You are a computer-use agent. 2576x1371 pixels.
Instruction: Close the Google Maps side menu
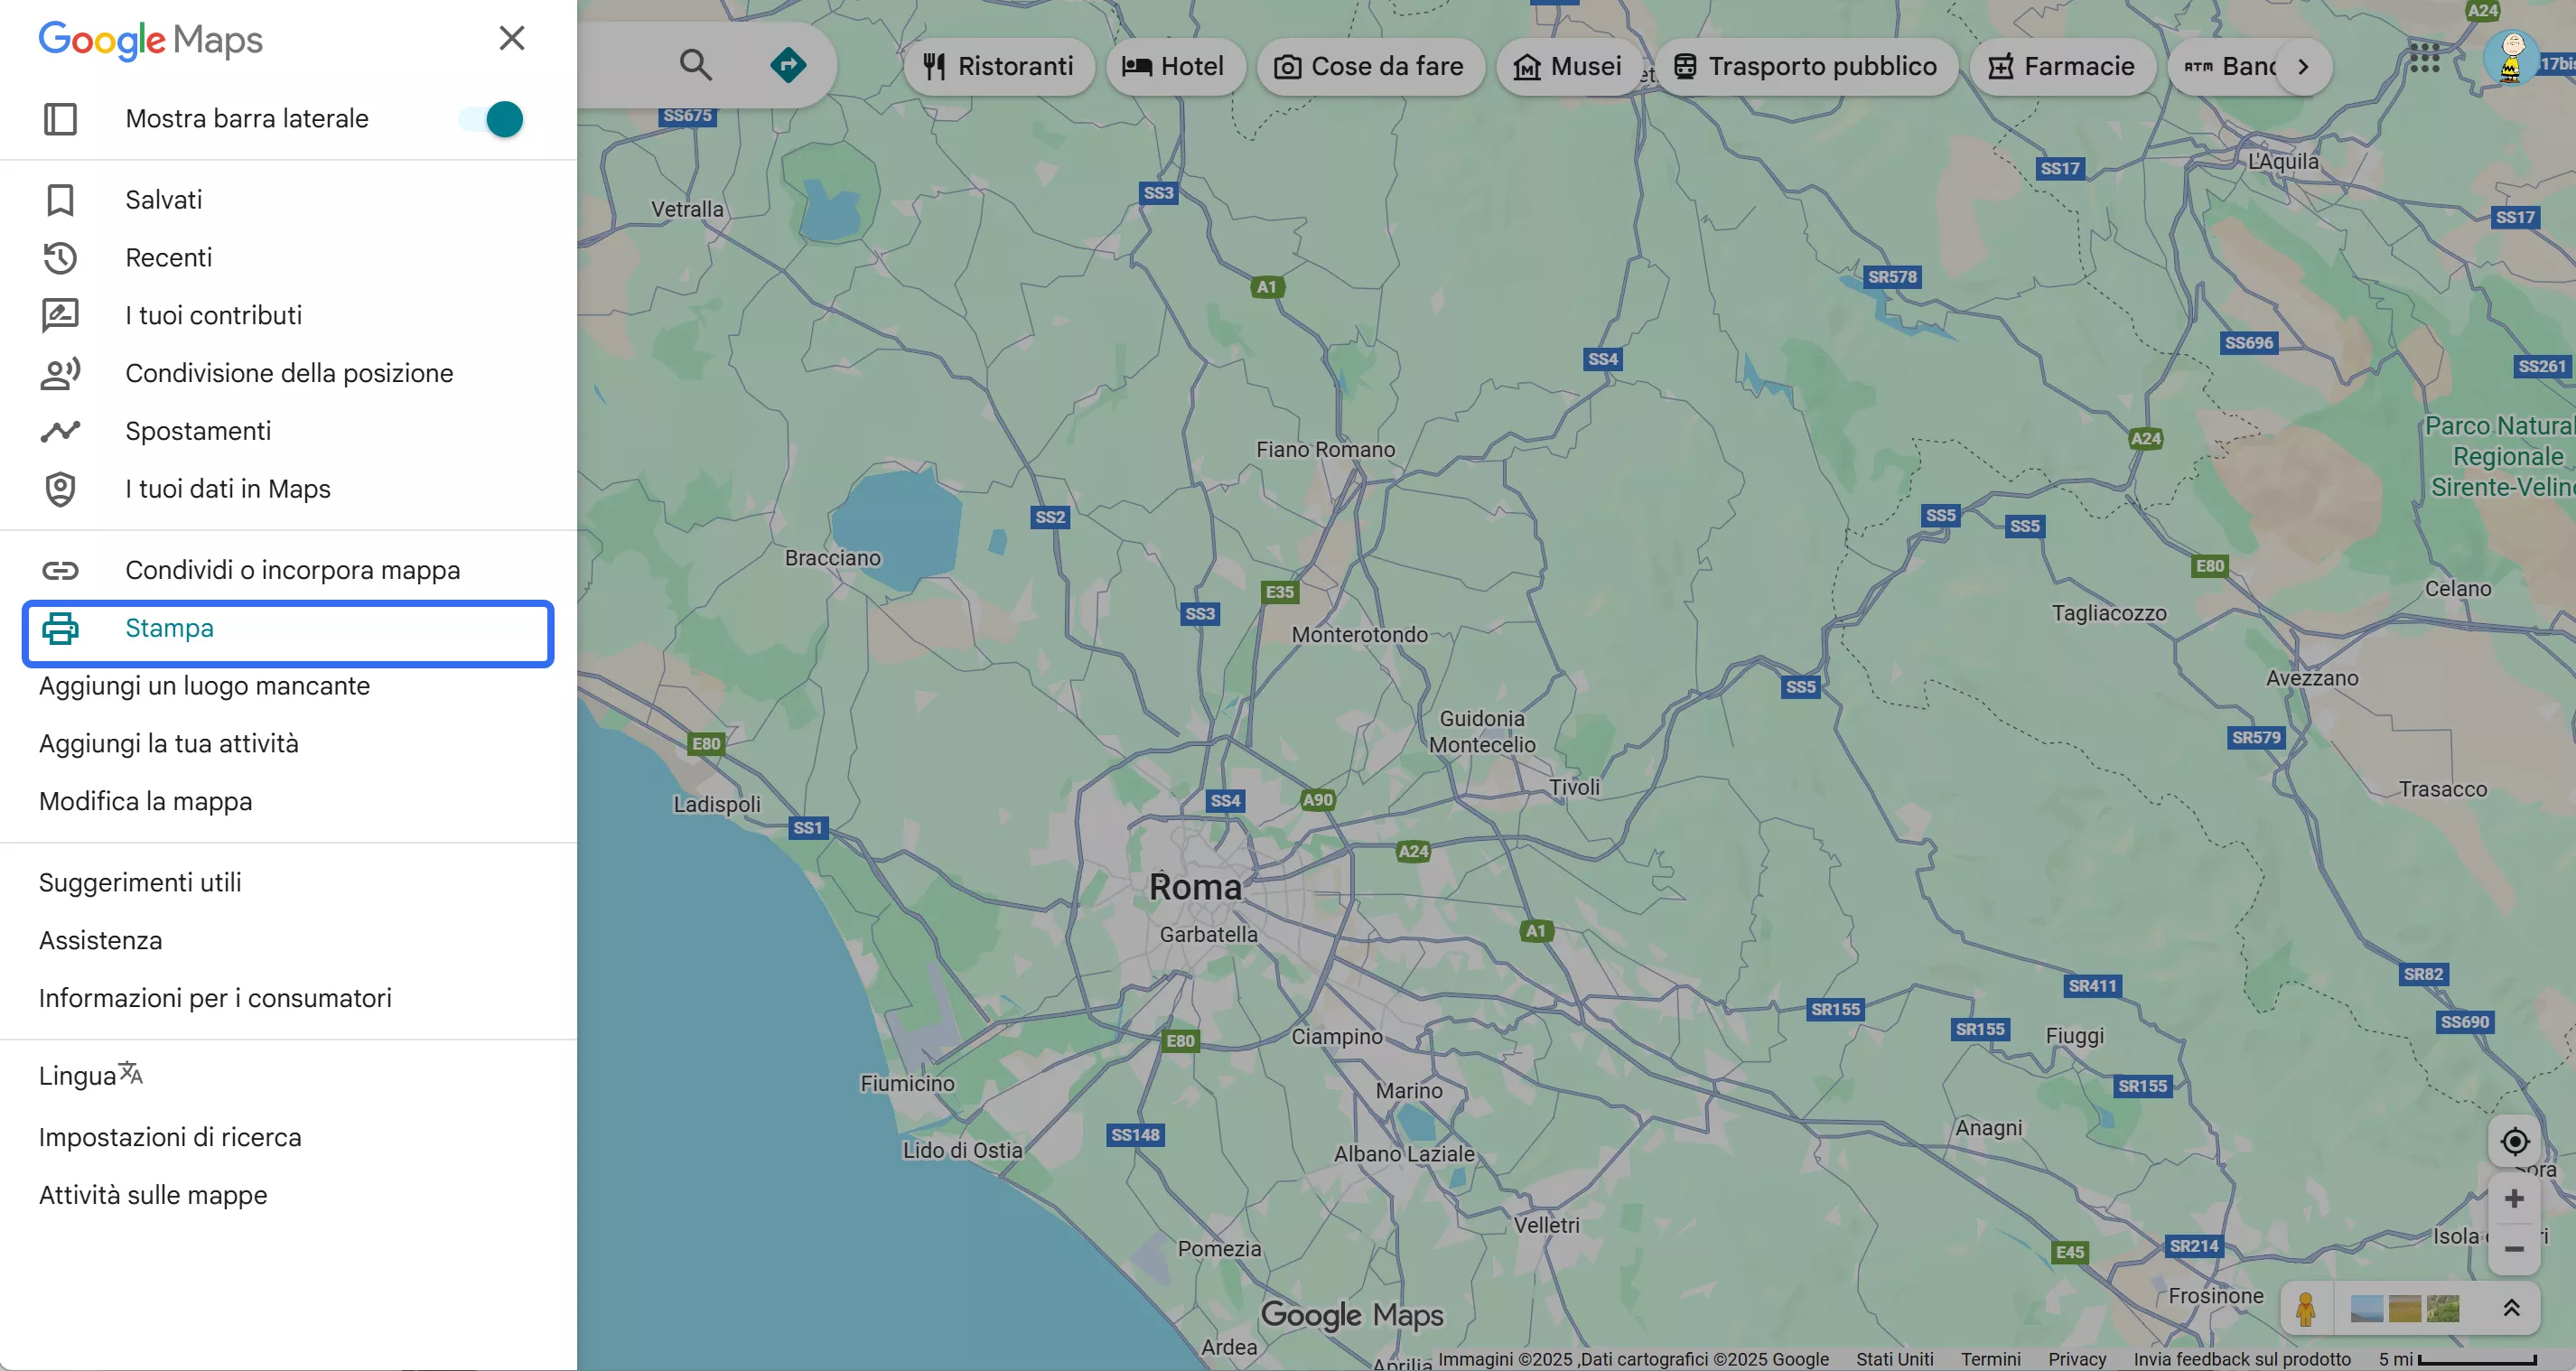[512, 39]
